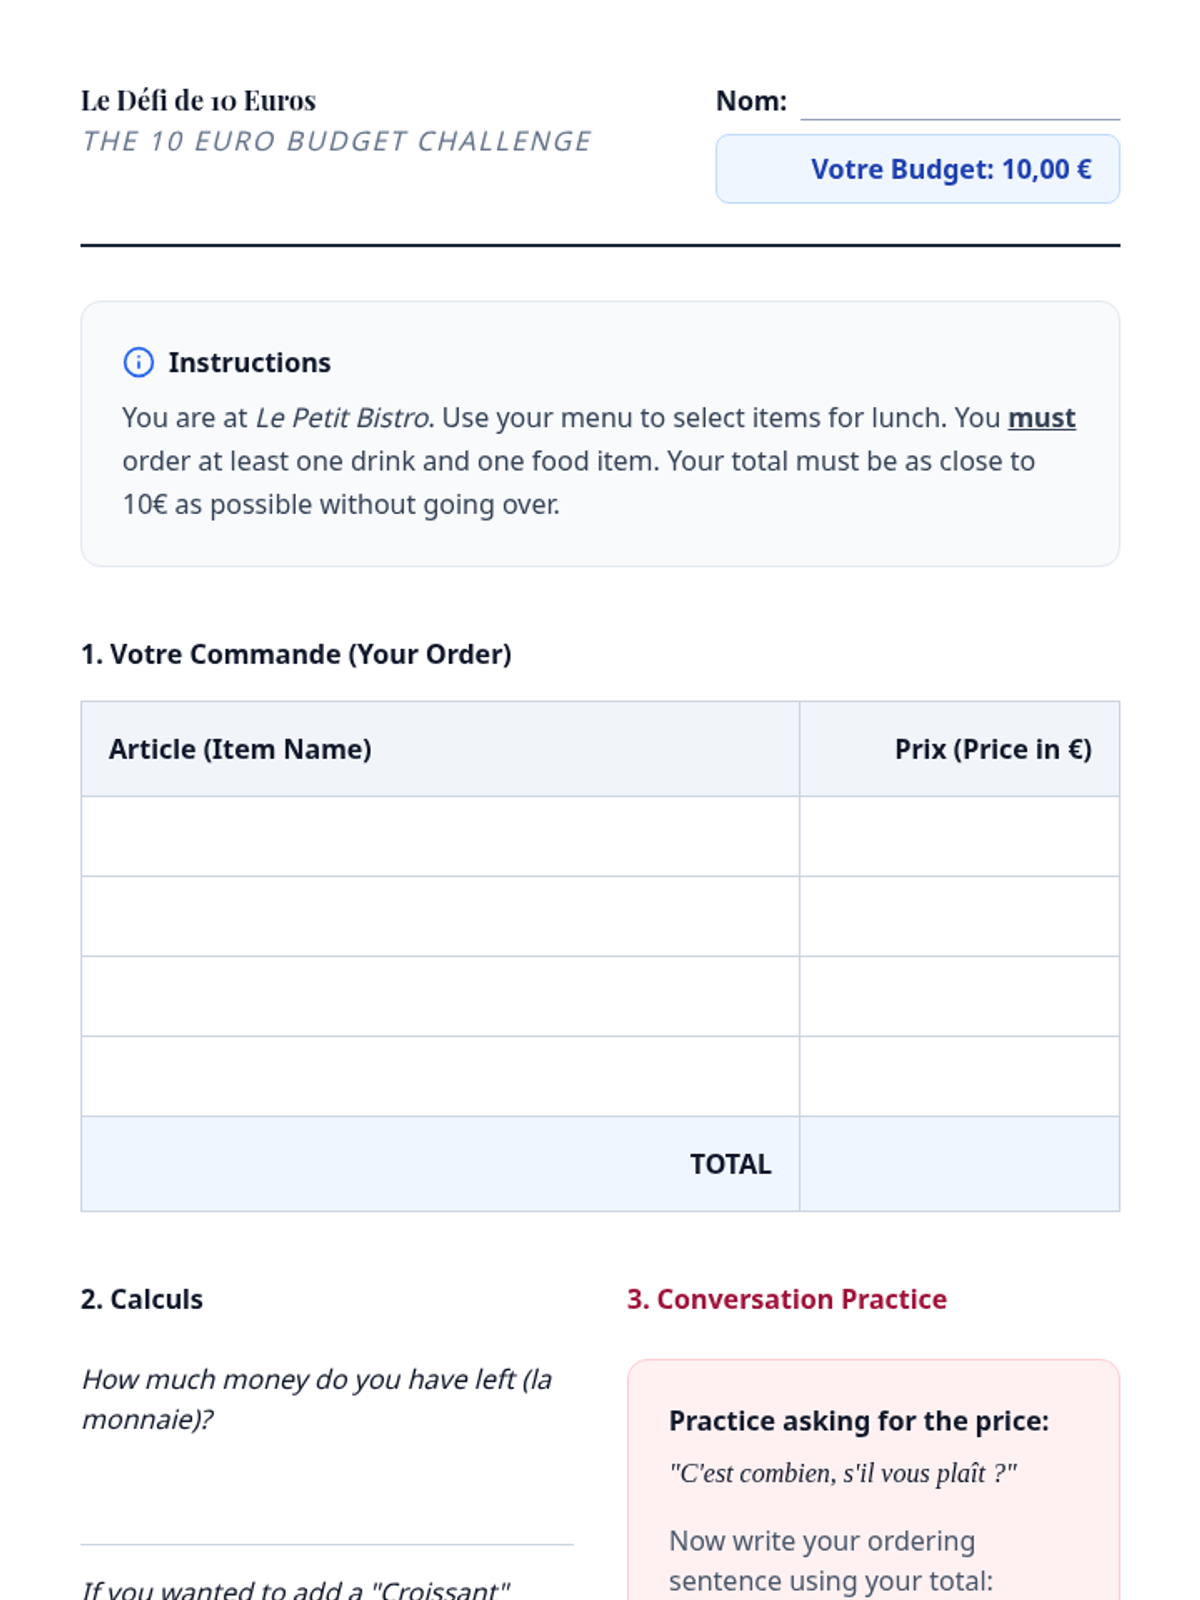The width and height of the screenshot is (1200, 1600).
Task: Click the "Prix (Price in €)" column header
Action: tap(992, 749)
